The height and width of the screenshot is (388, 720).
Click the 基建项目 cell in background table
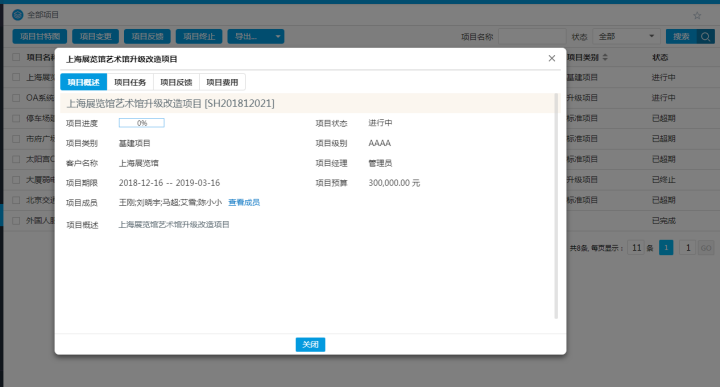click(x=582, y=77)
